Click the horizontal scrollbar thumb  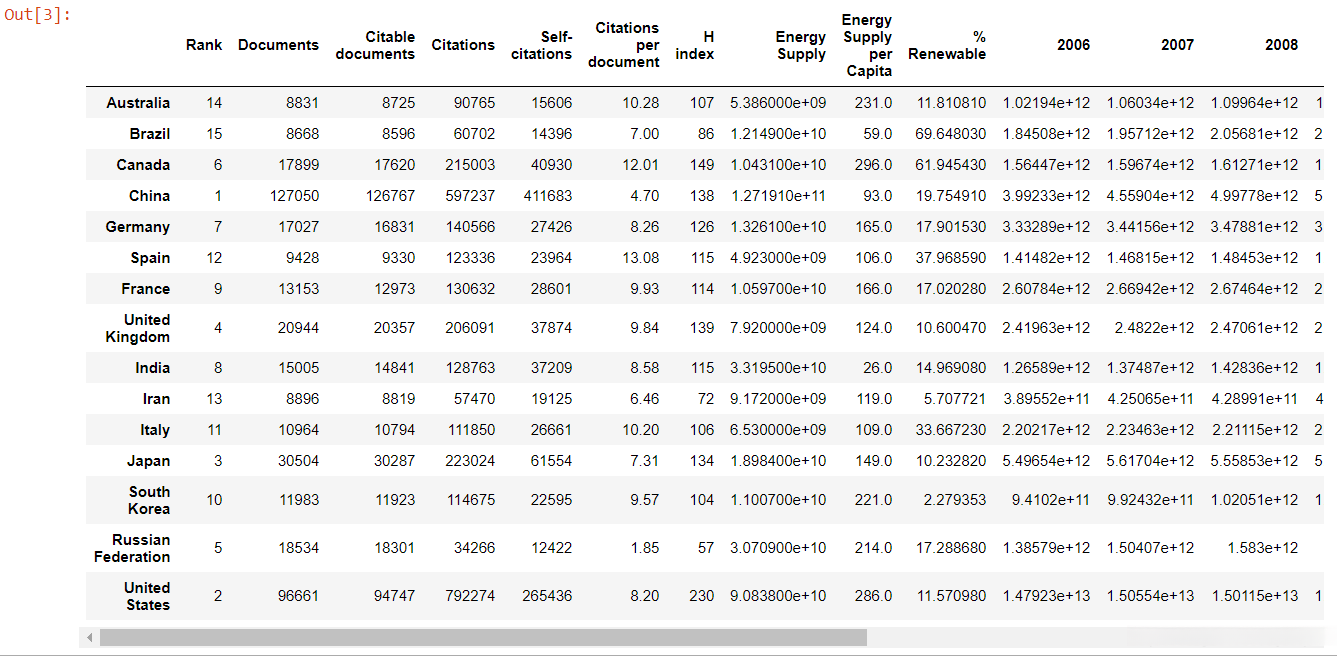pos(483,637)
